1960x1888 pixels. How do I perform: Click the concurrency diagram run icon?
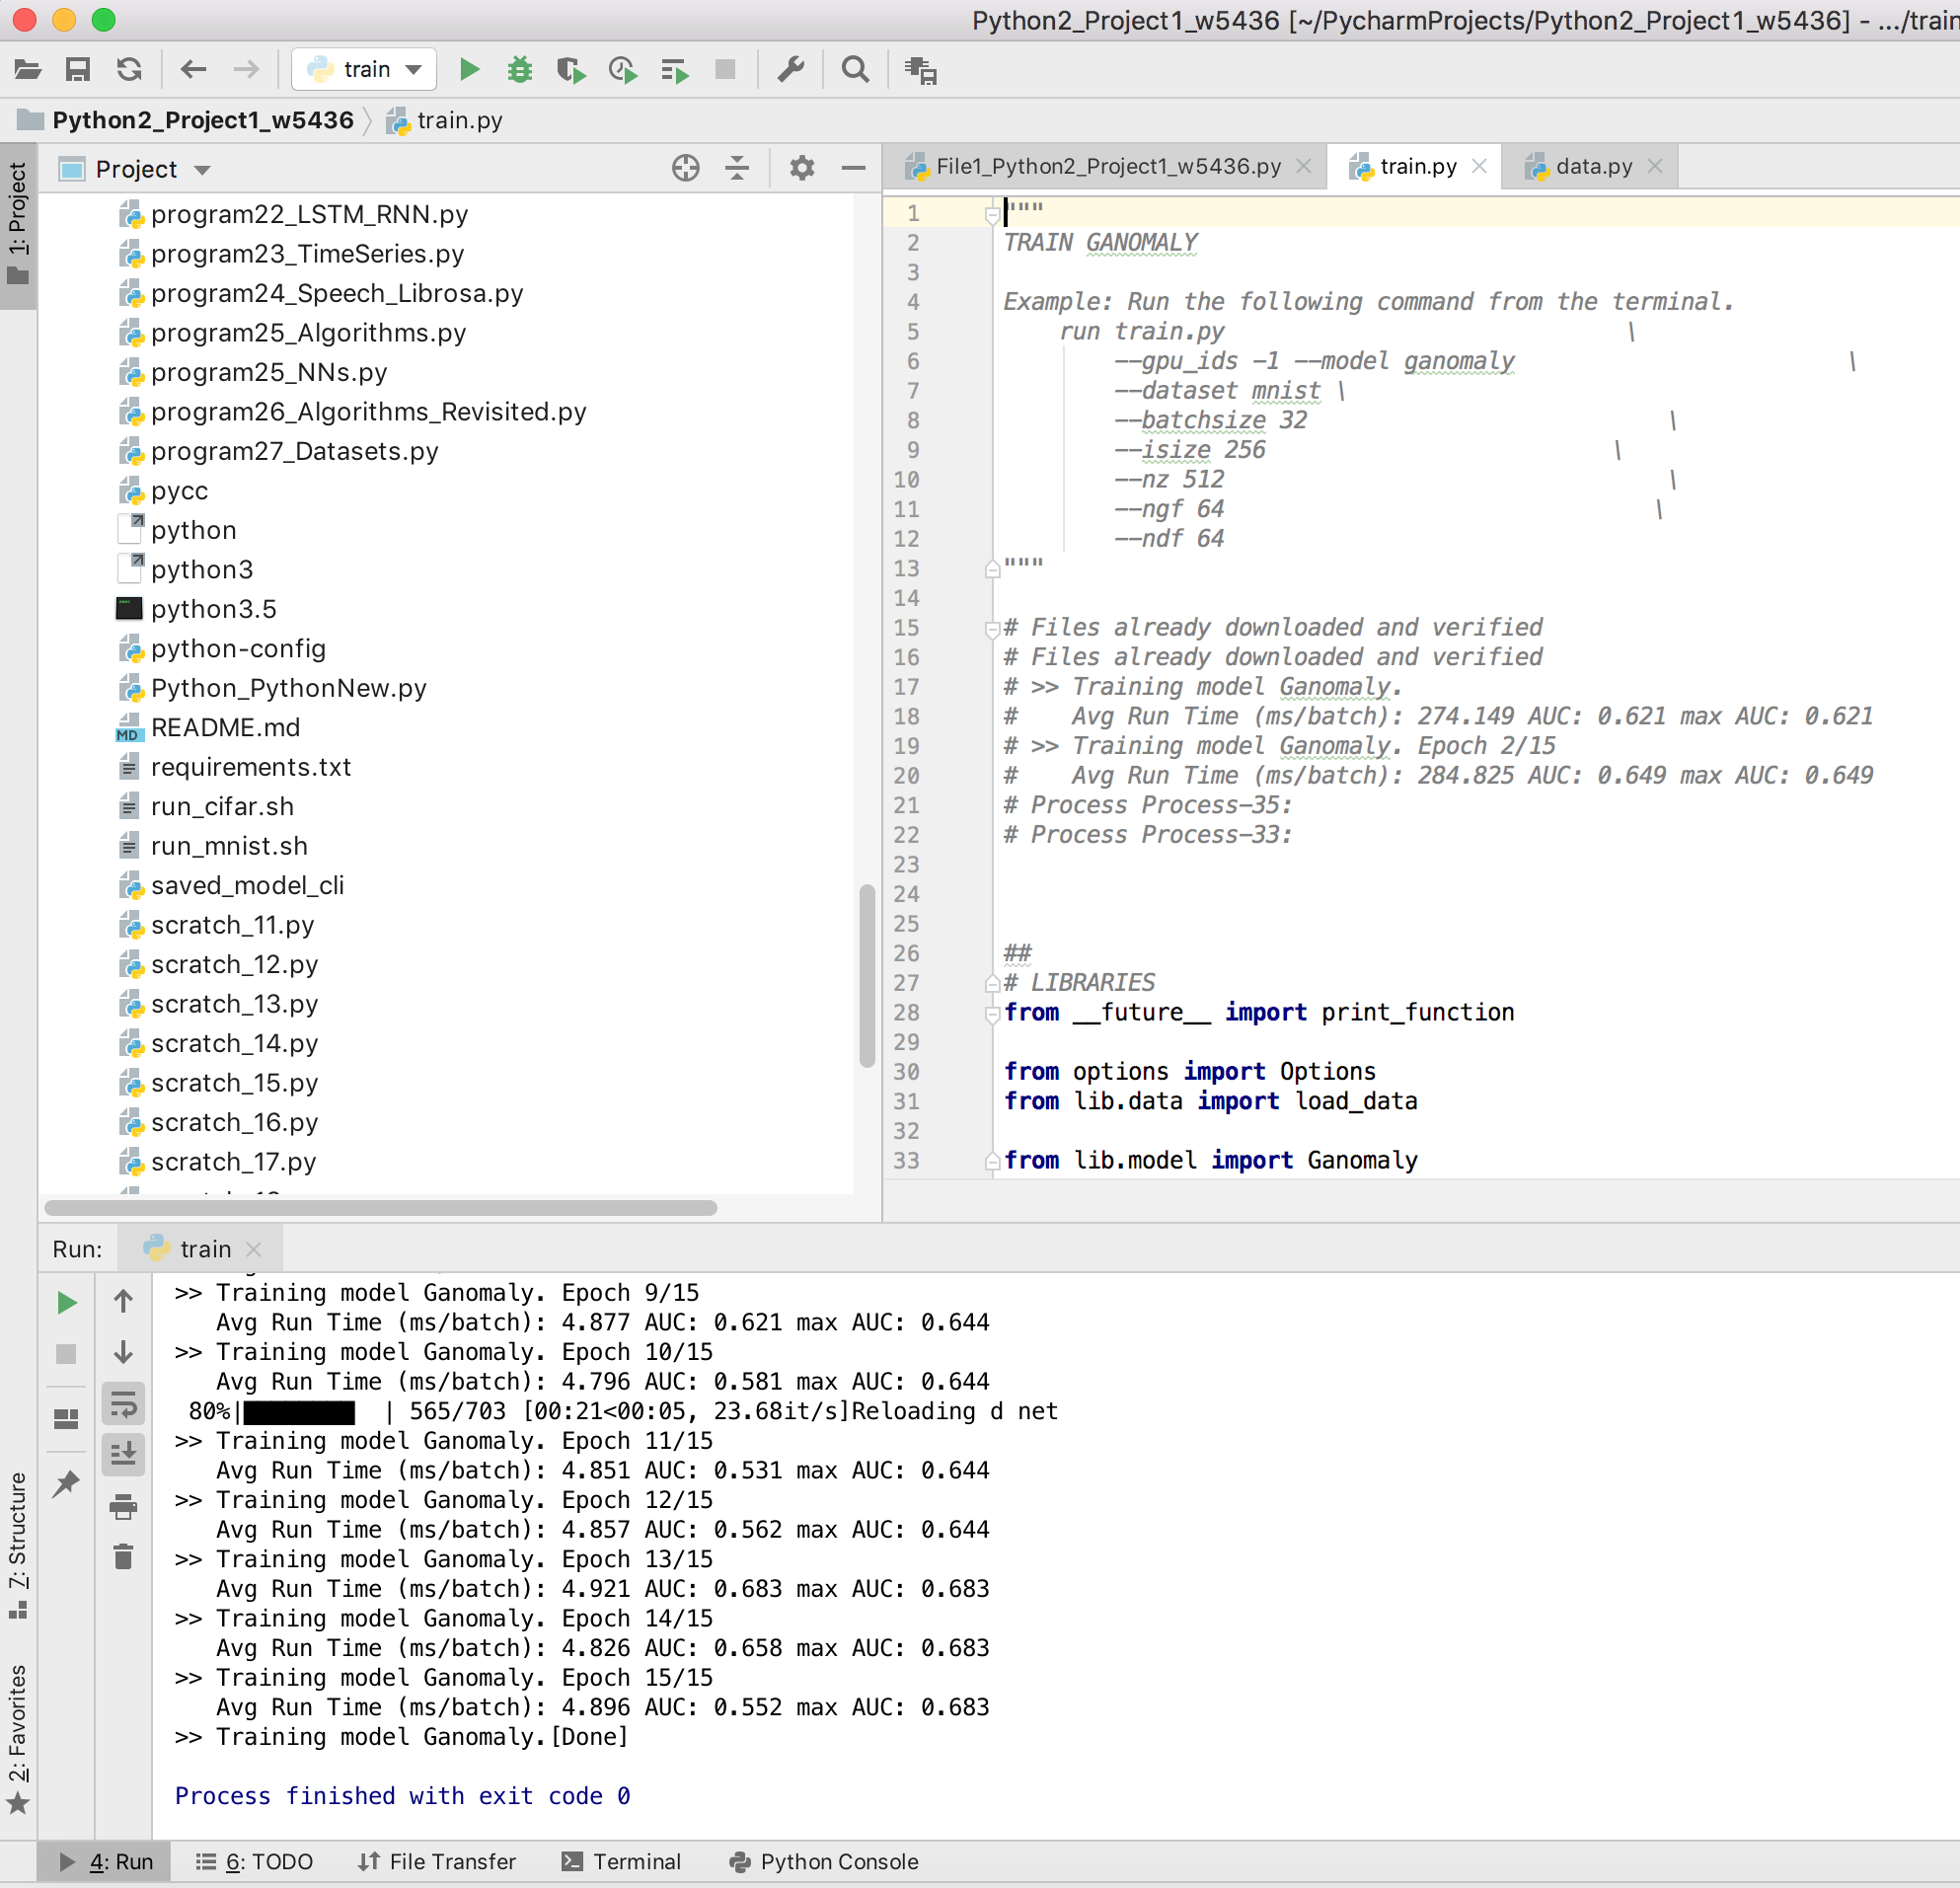675,70
